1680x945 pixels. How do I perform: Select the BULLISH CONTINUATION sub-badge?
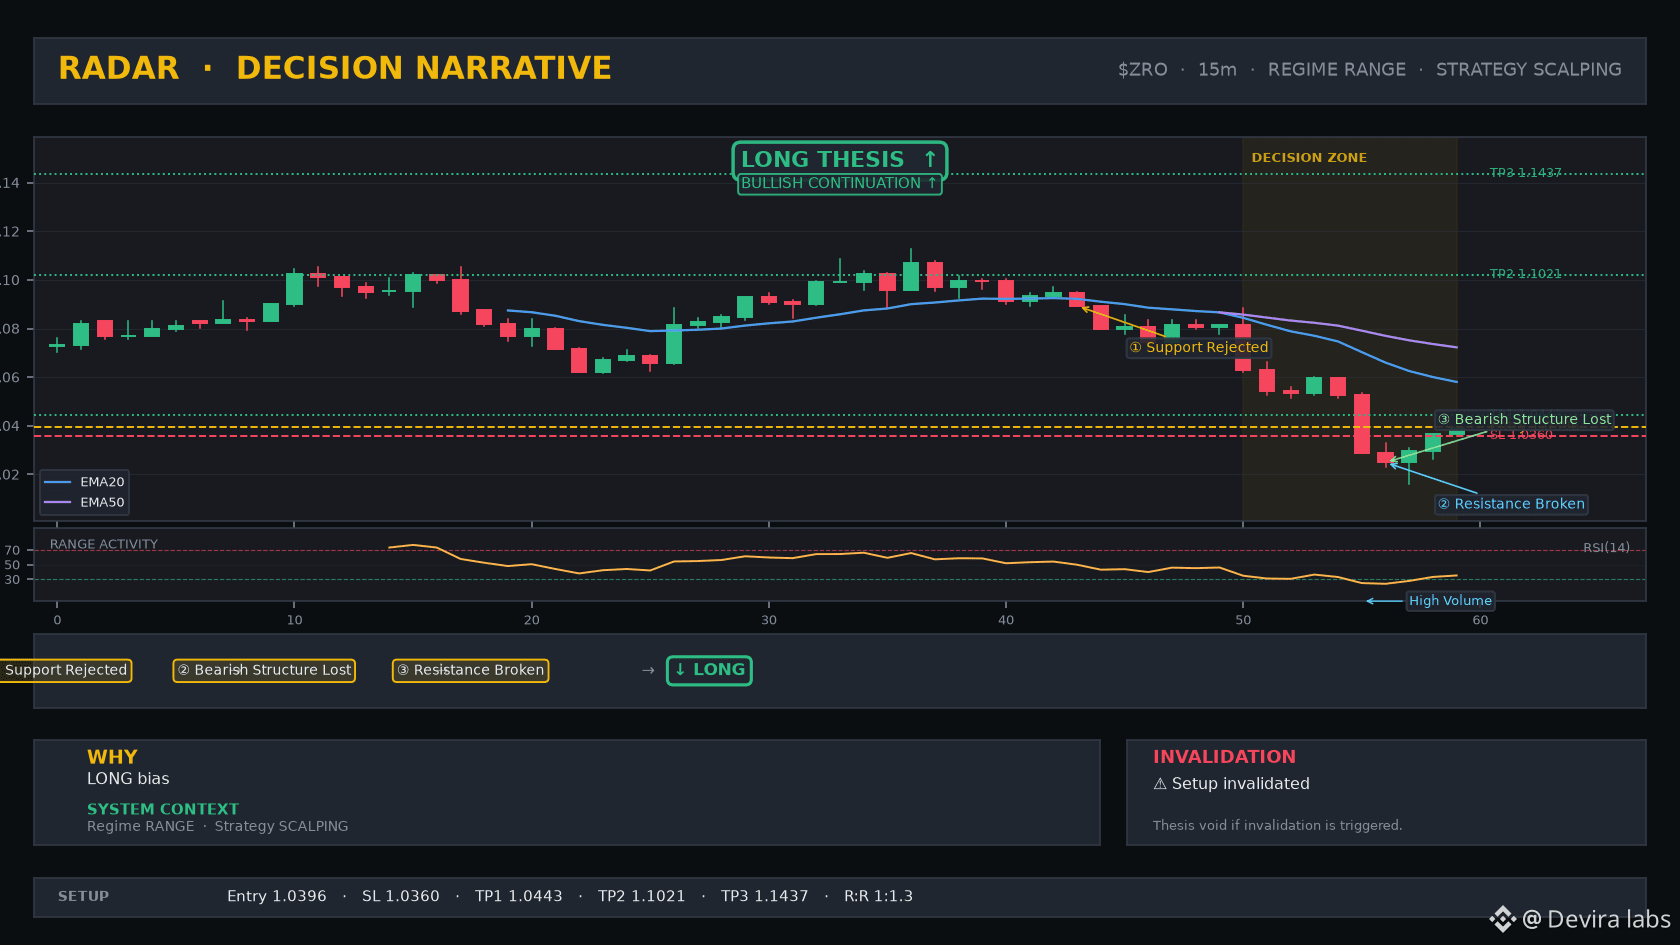coord(839,183)
